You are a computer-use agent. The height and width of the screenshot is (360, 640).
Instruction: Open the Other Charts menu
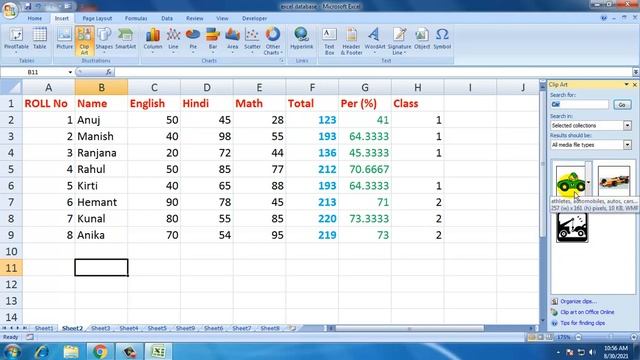click(273, 40)
